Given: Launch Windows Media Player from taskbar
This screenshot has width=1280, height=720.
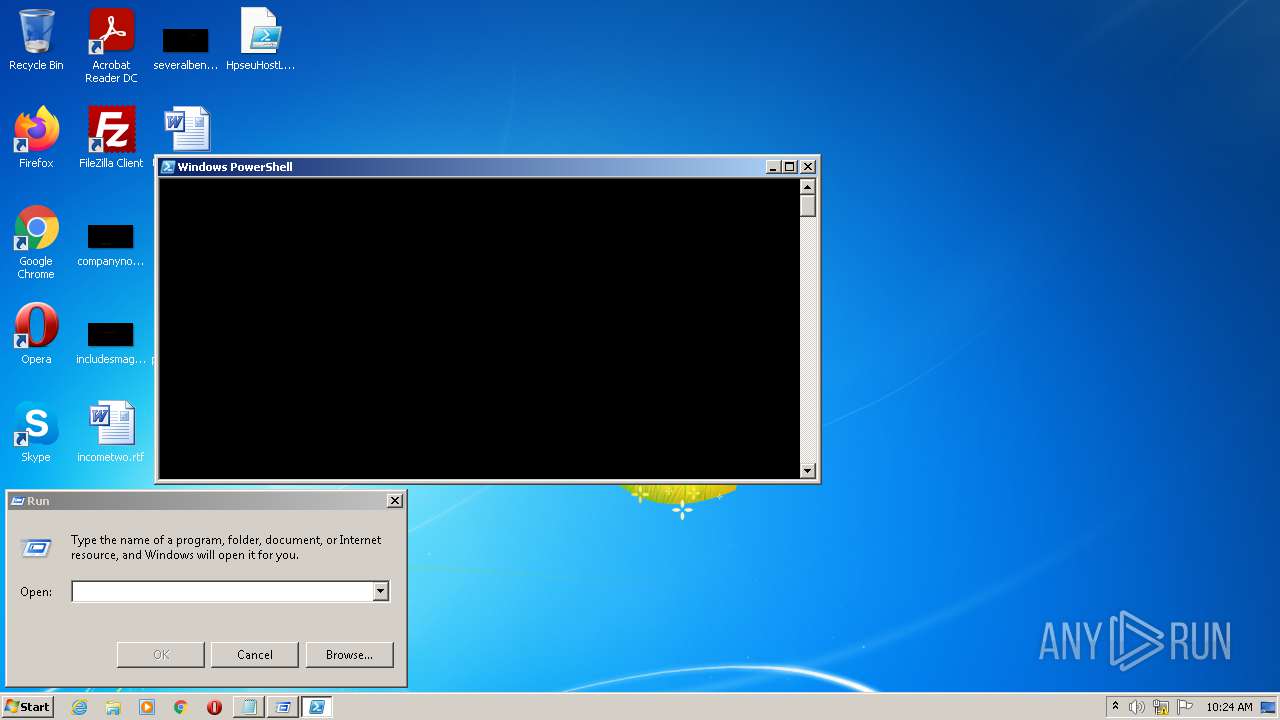Looking at the screenshot, I should click(x=147, y=707).
